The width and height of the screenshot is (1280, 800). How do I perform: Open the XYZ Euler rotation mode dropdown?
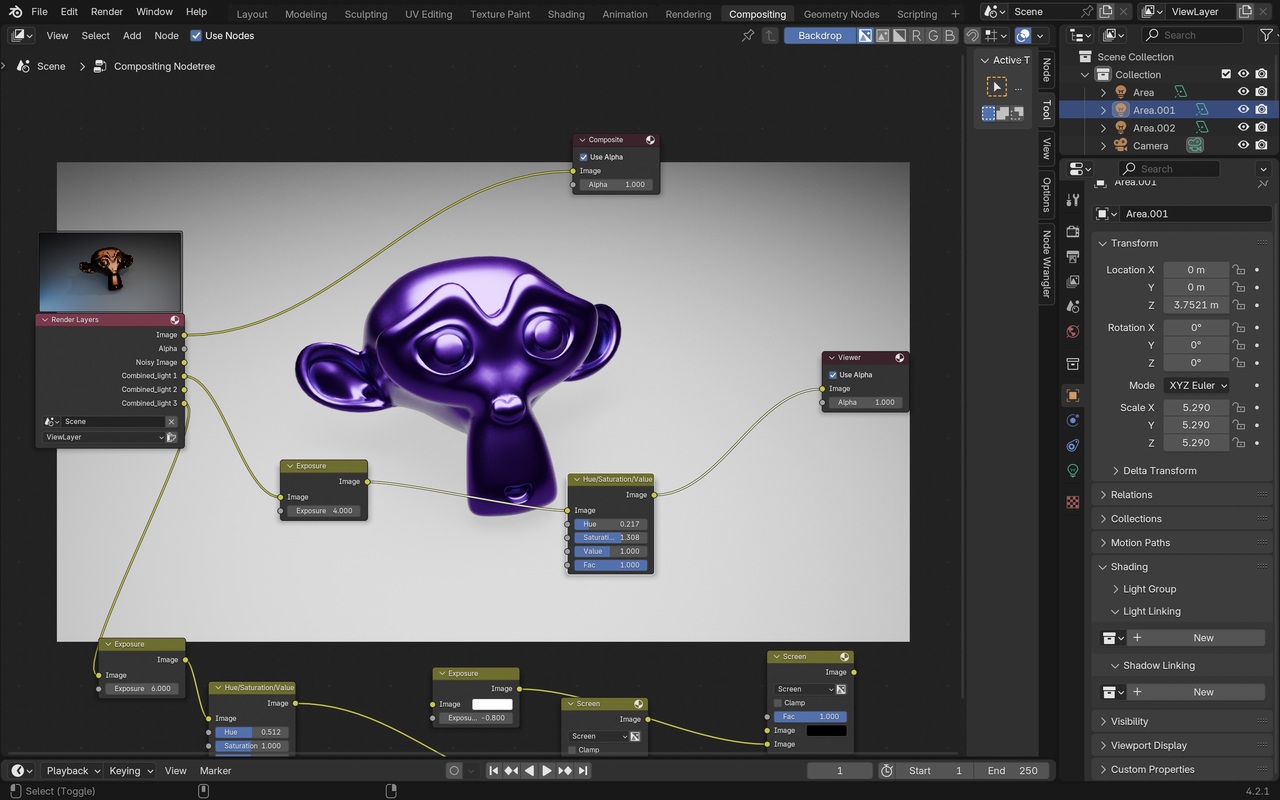tap(1196, 385)
